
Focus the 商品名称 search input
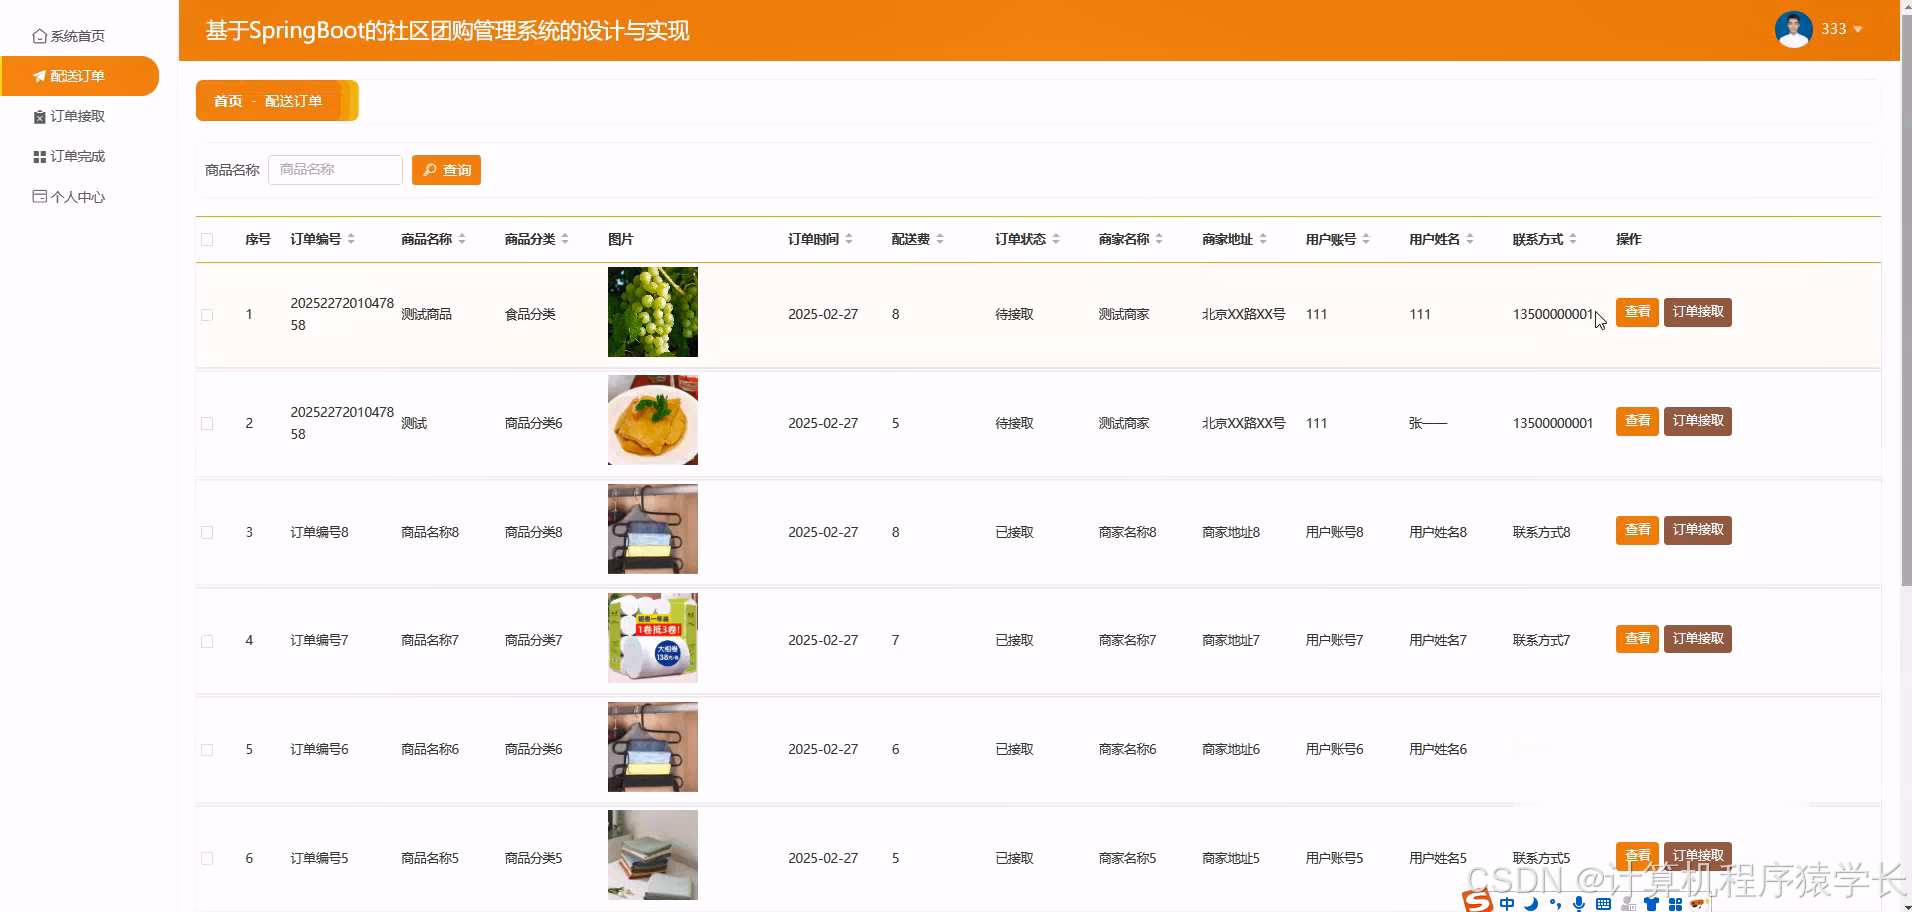pos(335,170)
